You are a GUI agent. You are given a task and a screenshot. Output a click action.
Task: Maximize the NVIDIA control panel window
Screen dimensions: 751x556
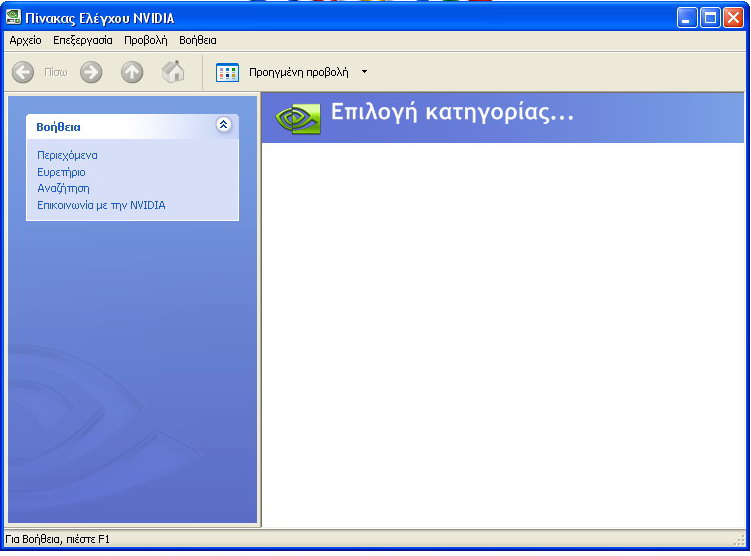tap(710, 18)
